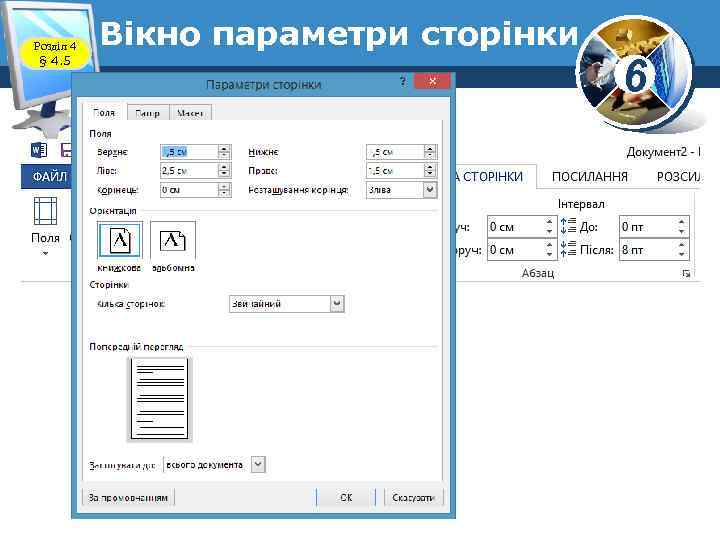Click За промовчанням button
The image size is (720, 540).
(x=128, y=498)
